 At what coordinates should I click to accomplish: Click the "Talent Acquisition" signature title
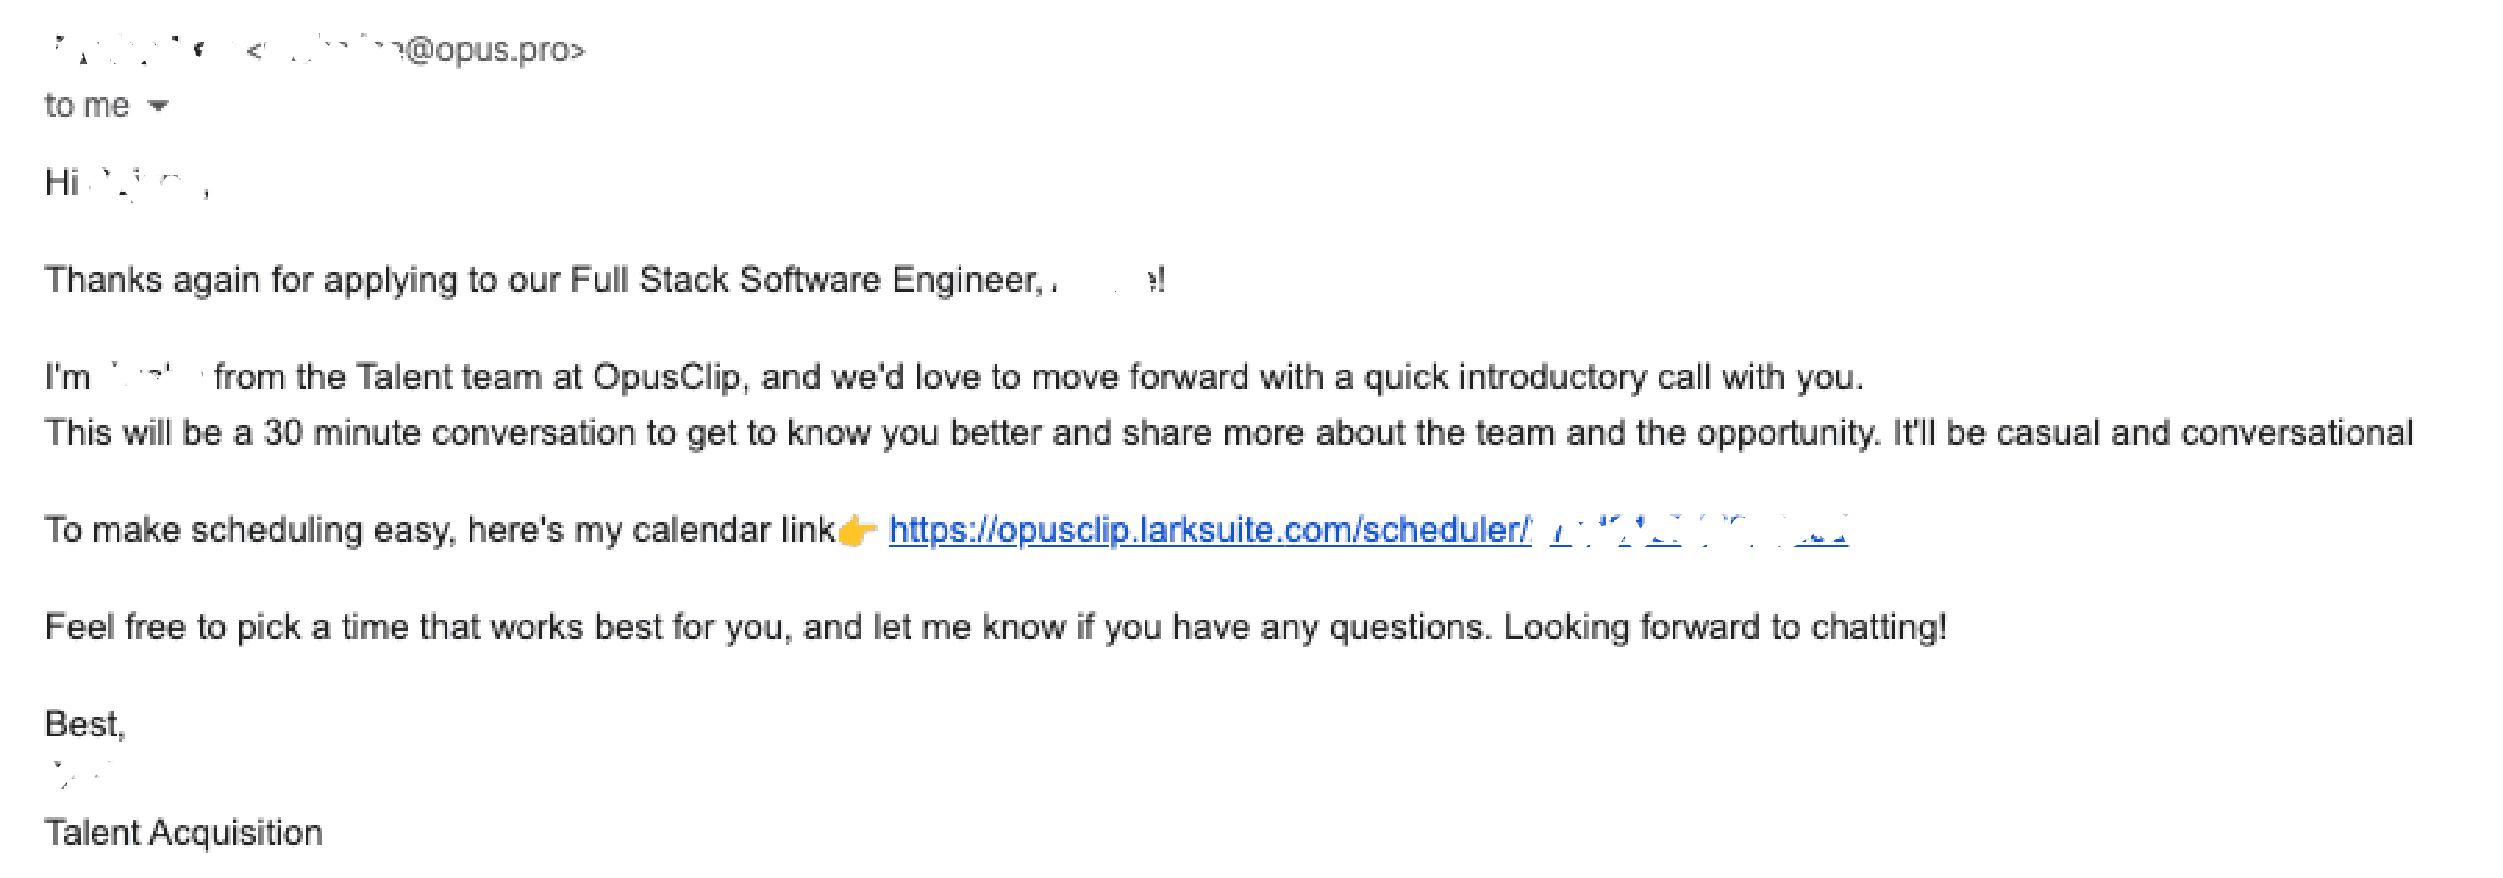(x=183, y=833)
